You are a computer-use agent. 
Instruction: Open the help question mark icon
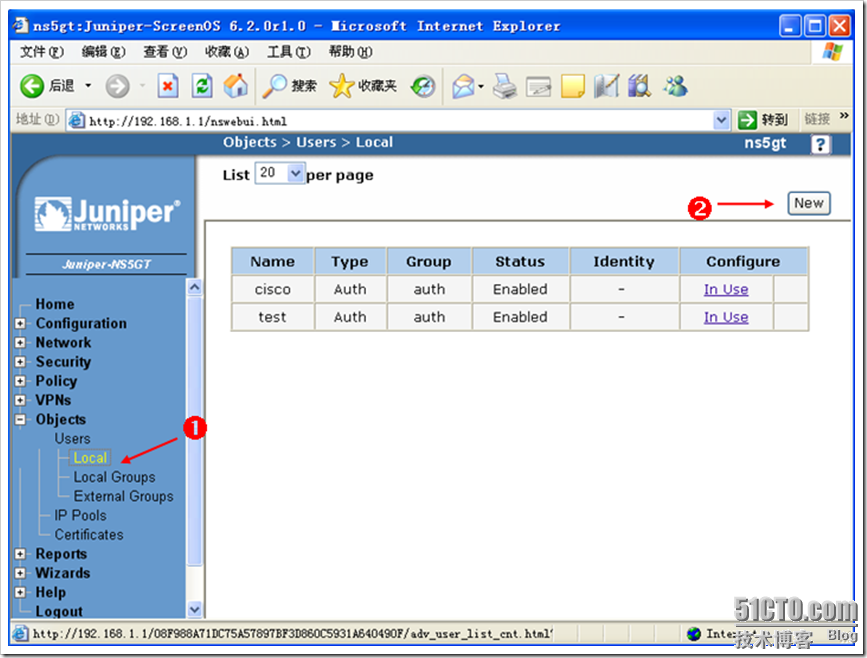tap(821, 144)
